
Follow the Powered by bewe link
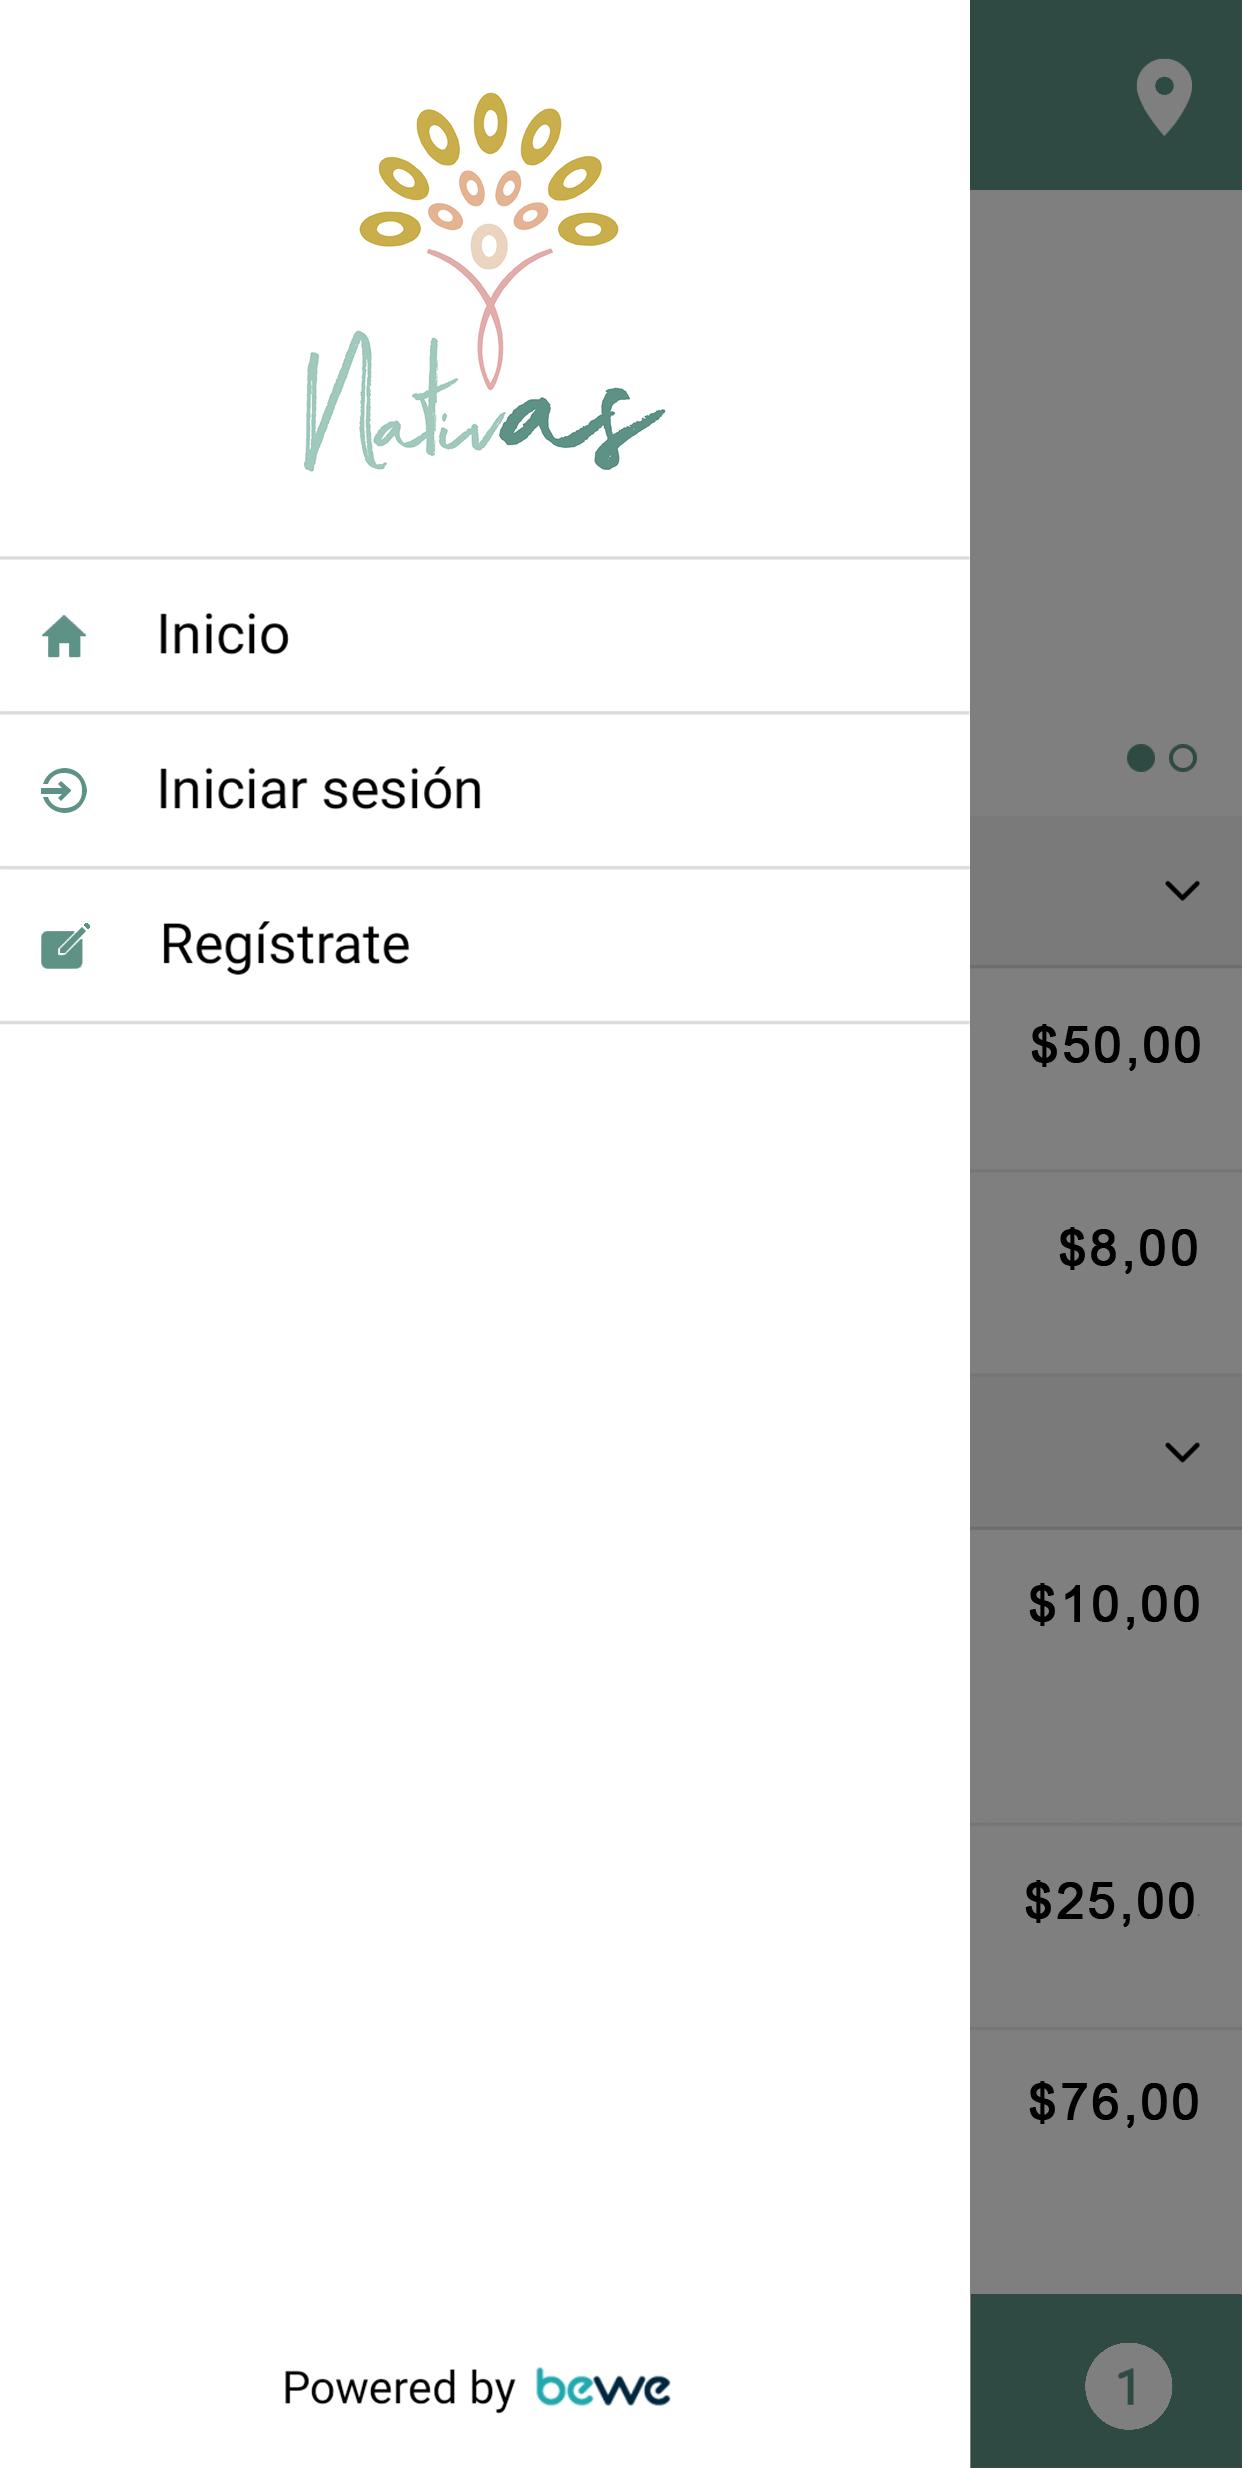click(476, 2388)
